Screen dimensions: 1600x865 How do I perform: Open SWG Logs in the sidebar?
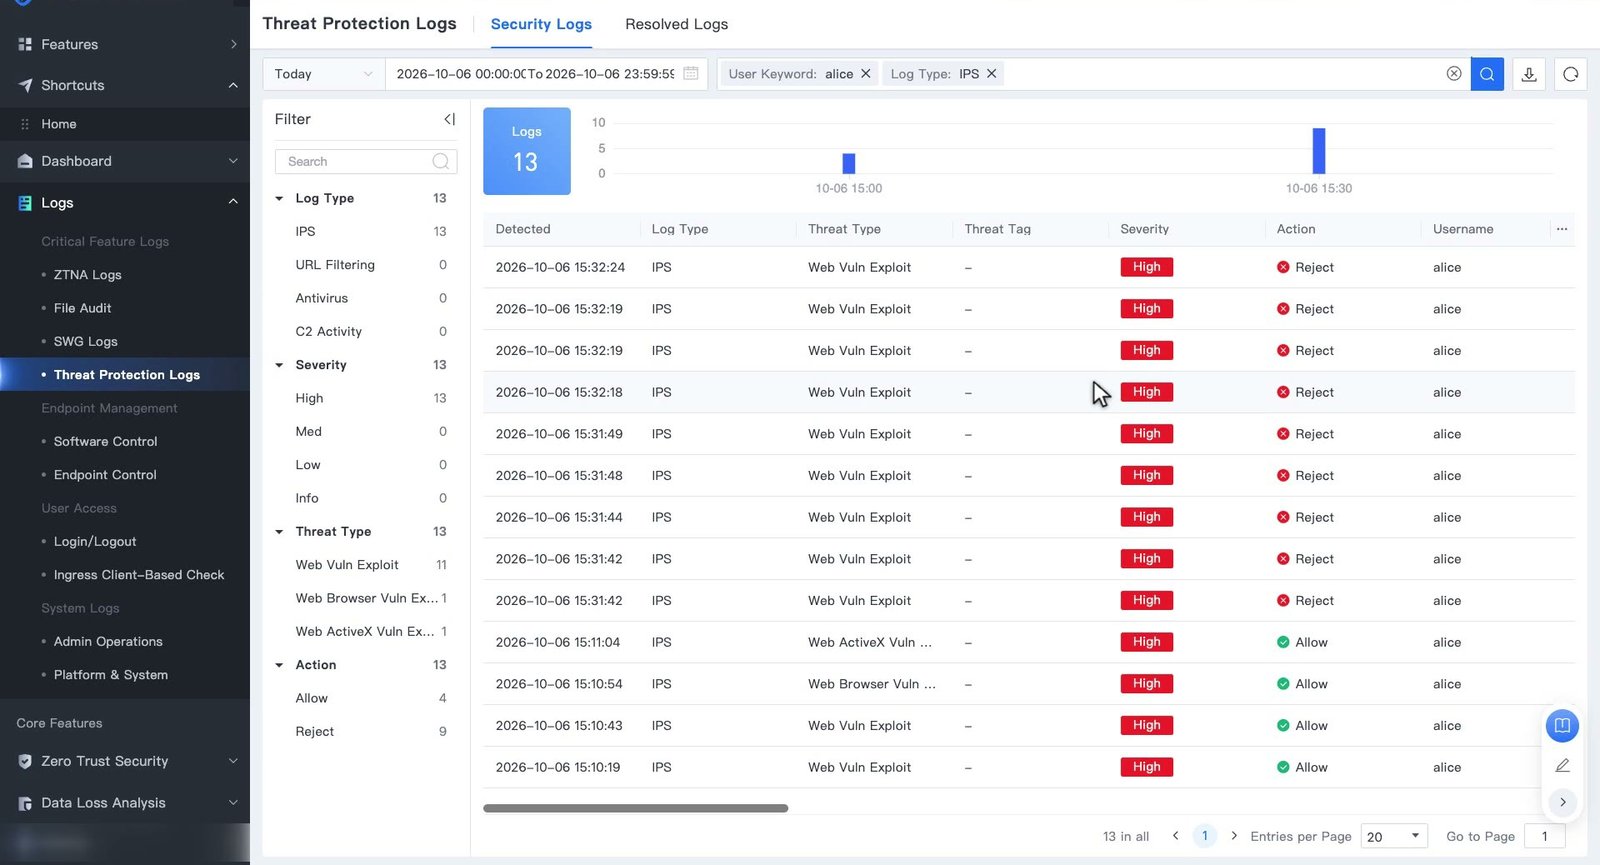click(85, 341)
